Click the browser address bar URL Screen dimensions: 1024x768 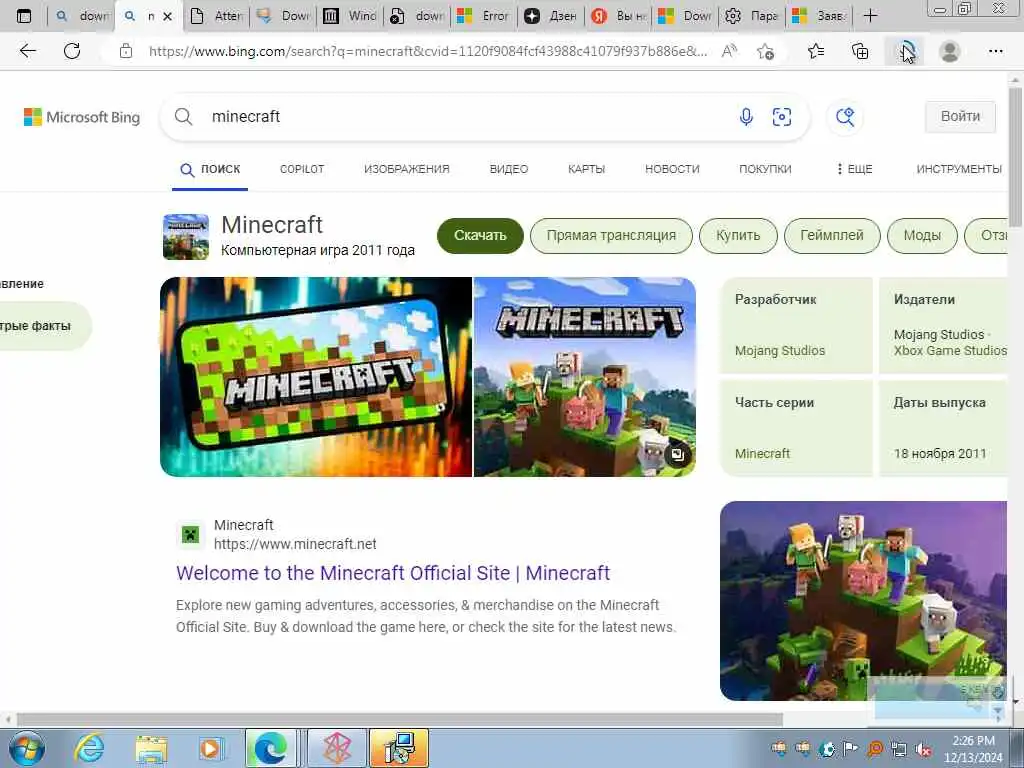click(428, 51)
